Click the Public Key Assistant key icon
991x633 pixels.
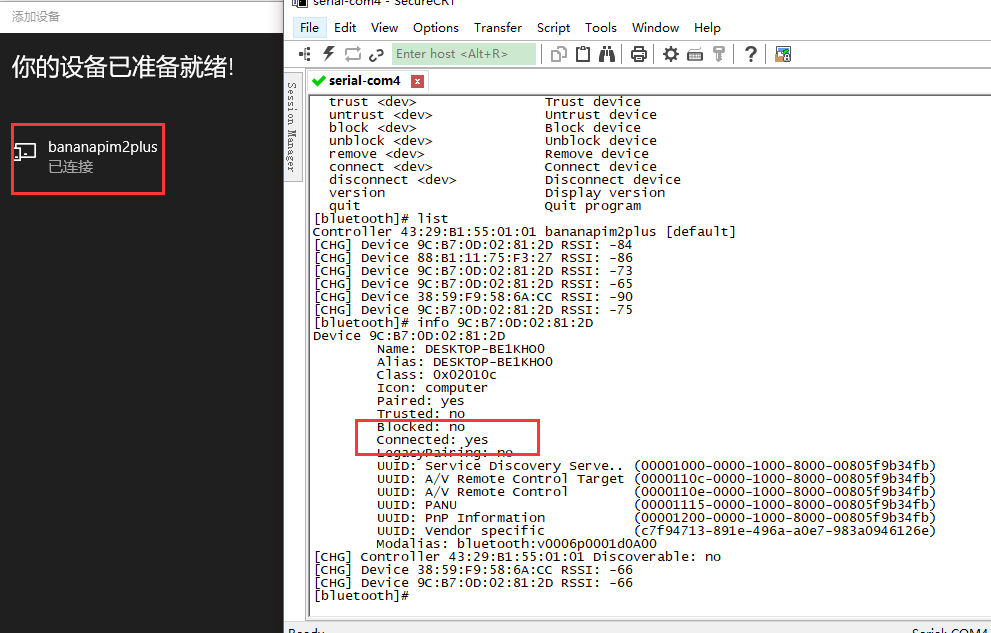point(719,54)
